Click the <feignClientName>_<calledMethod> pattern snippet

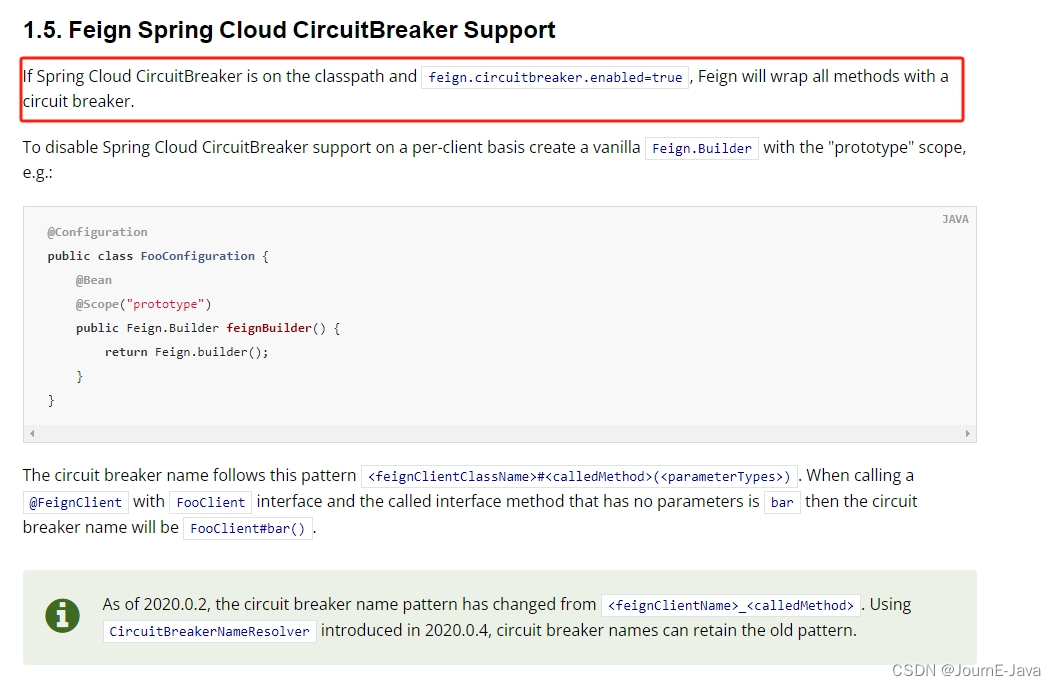tap(732, 604)
